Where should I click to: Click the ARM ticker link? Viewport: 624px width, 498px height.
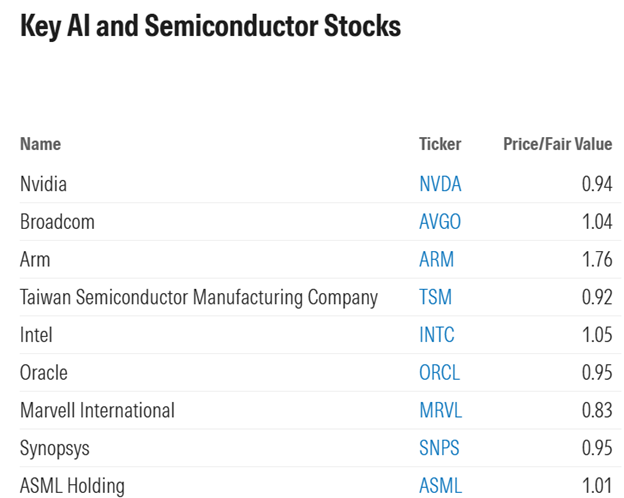pyautogui.click(x=436, y=260)
